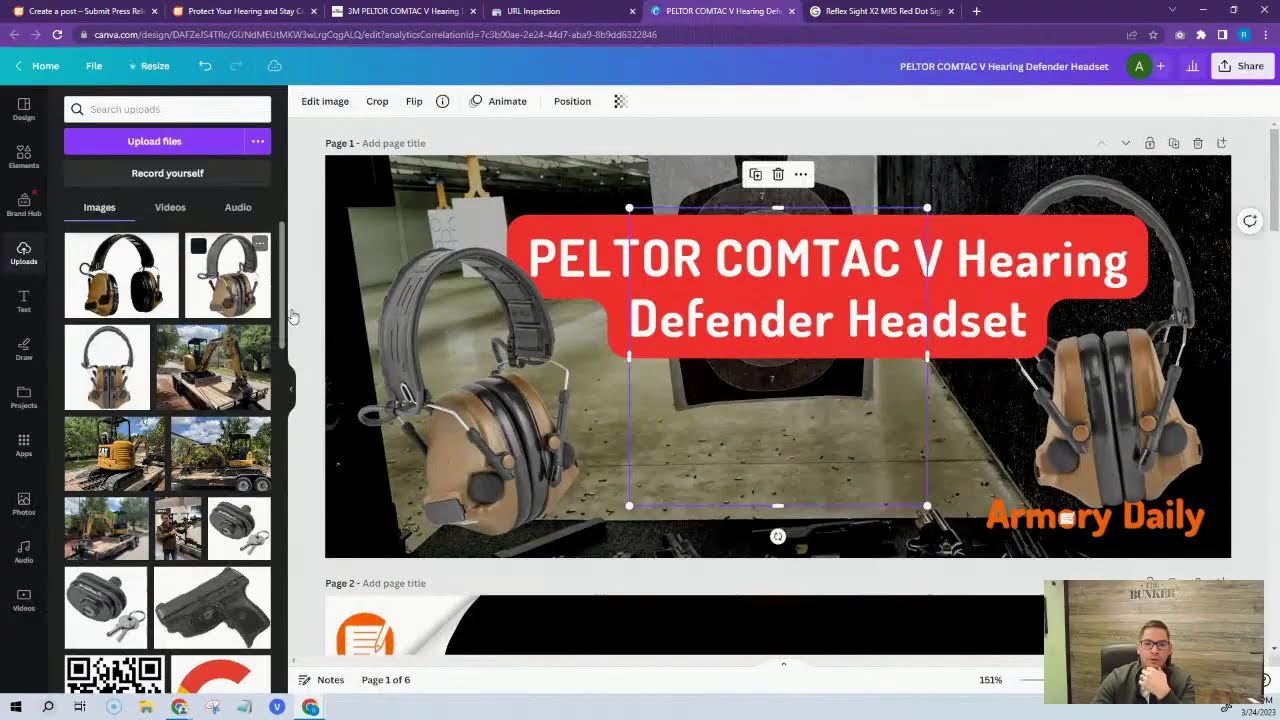Open the Draw tool panel
This screenshot has height=720, width=1280.
(x=24, y=349)
